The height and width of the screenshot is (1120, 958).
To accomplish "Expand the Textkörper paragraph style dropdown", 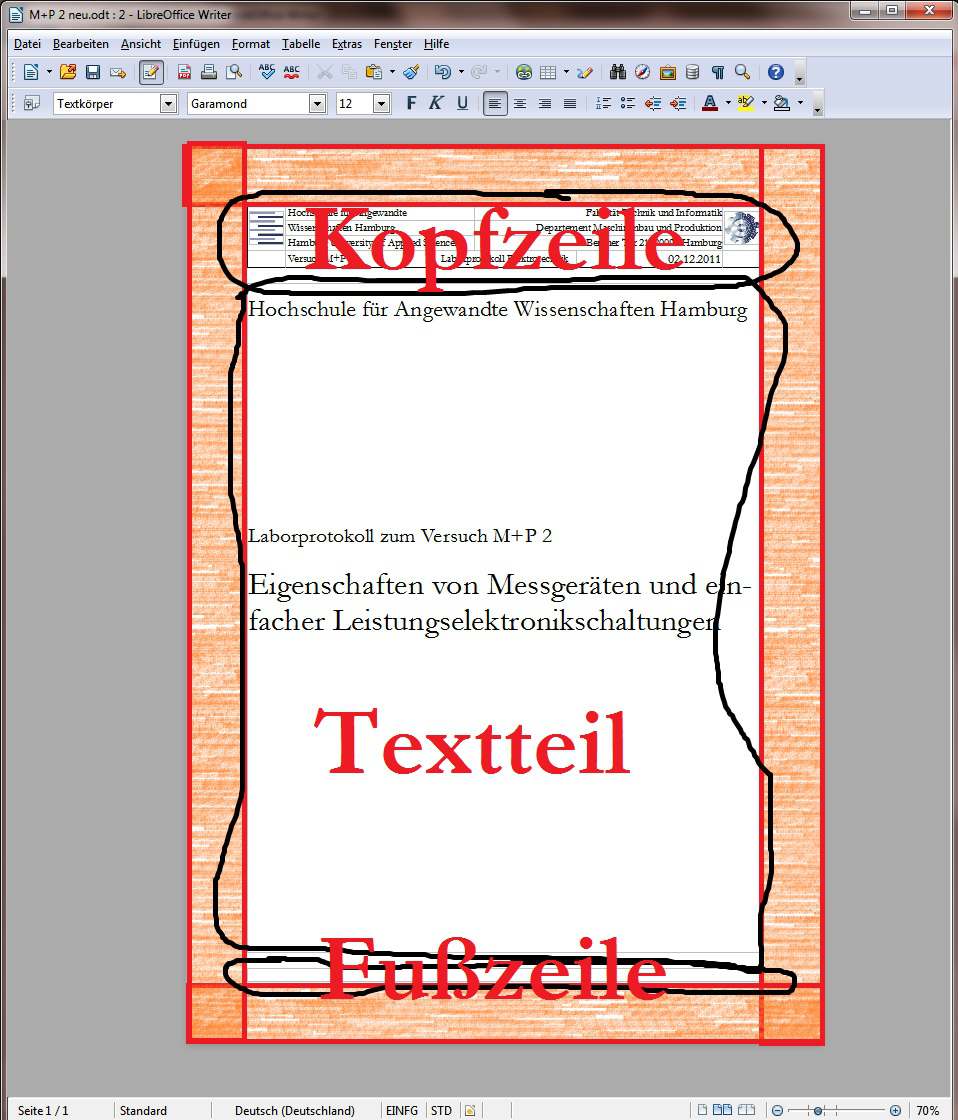I will [x=168, y=103].
